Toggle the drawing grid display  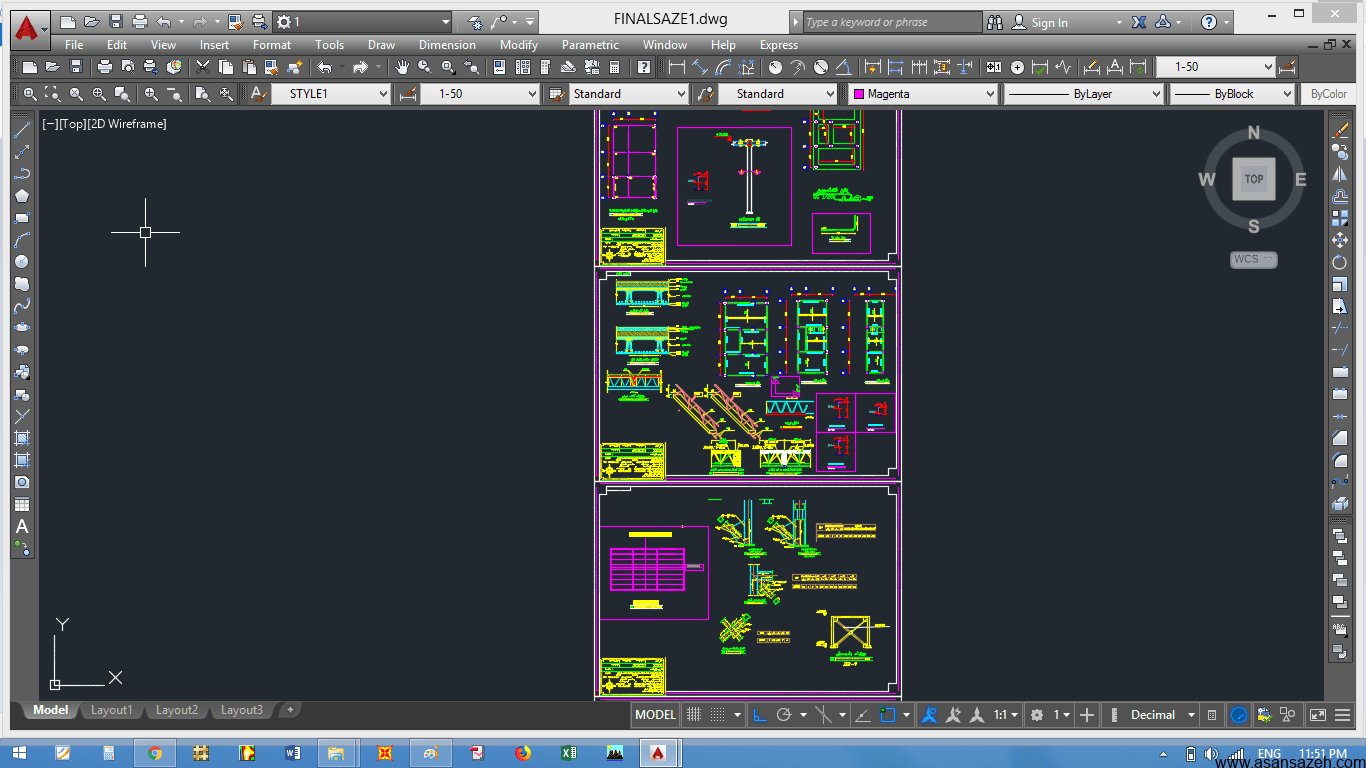[x=694, y=715]
